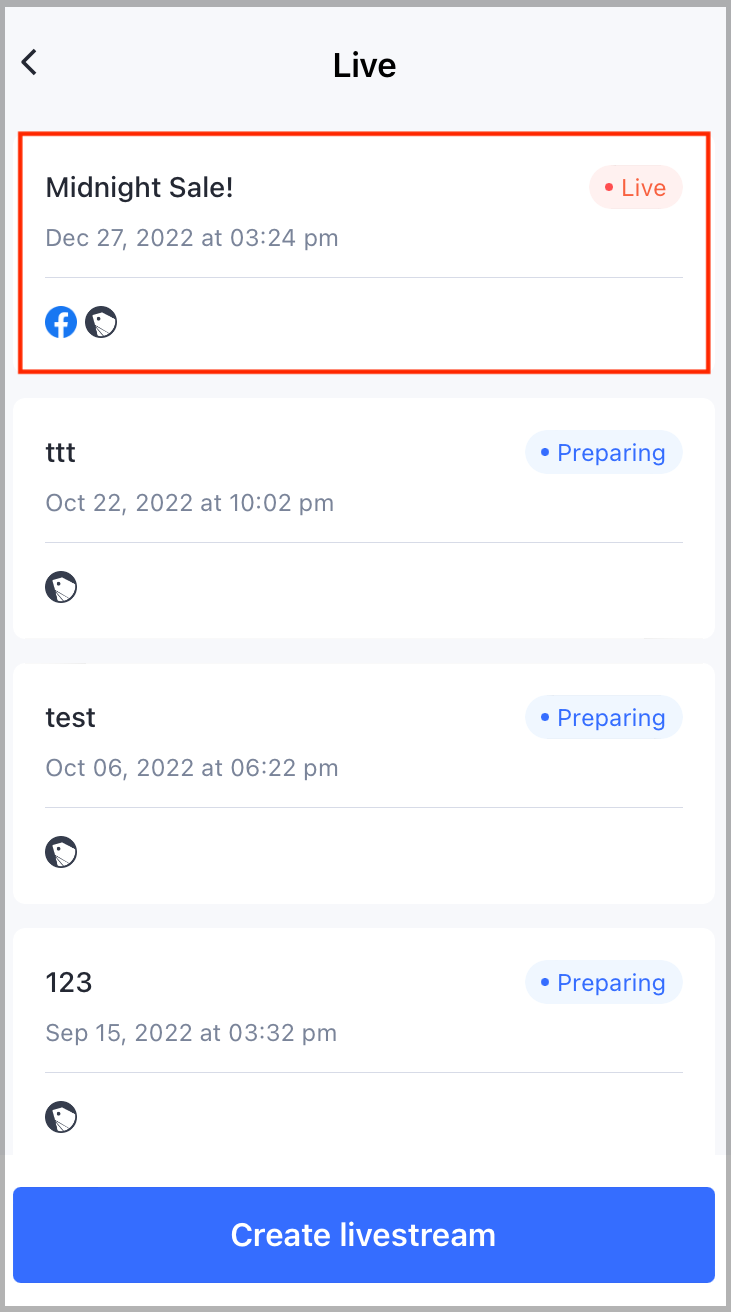Open the test livestream entry
Screen dimensions: 731x1312
click(364, 783)
